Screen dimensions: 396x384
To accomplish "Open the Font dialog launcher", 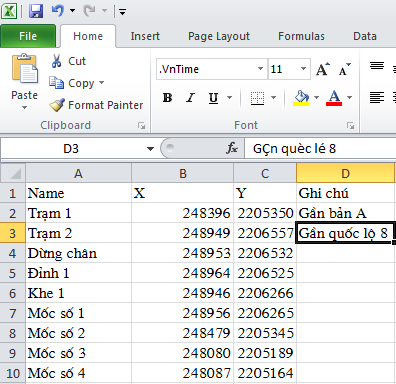I will click(x=350, y=126).
